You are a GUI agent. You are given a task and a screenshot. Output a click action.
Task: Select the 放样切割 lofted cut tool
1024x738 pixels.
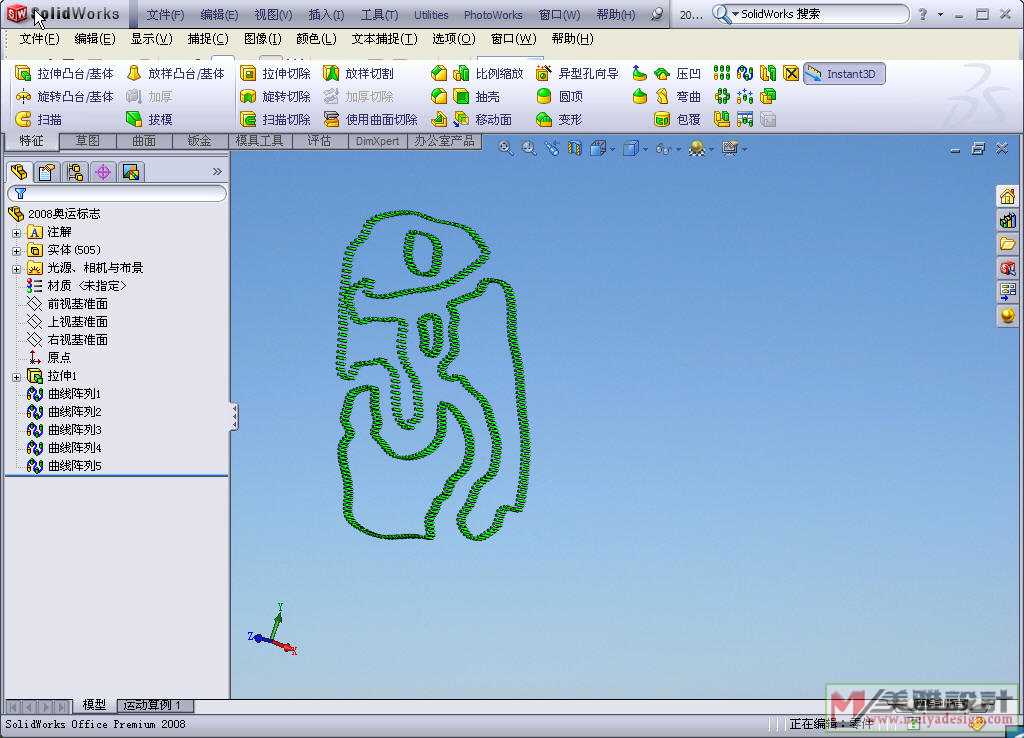point(359,74)
